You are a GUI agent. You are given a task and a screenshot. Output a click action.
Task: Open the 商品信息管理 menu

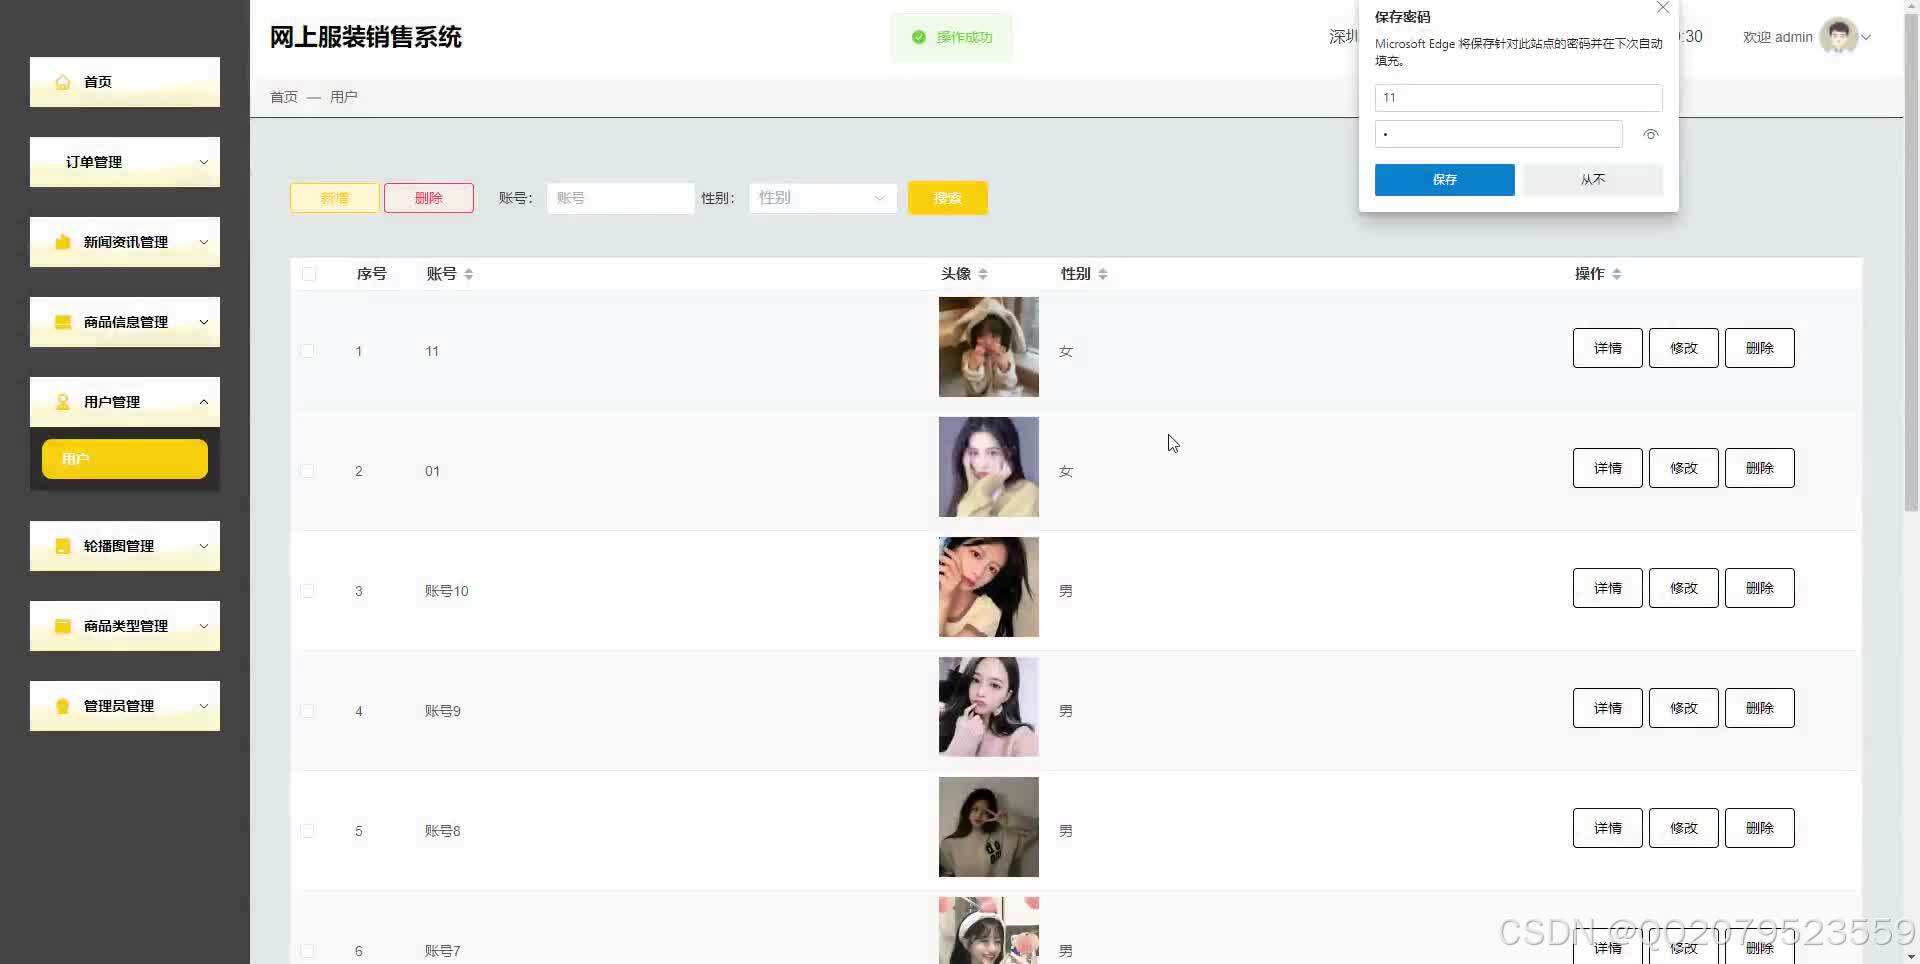(x=125, y=322)
